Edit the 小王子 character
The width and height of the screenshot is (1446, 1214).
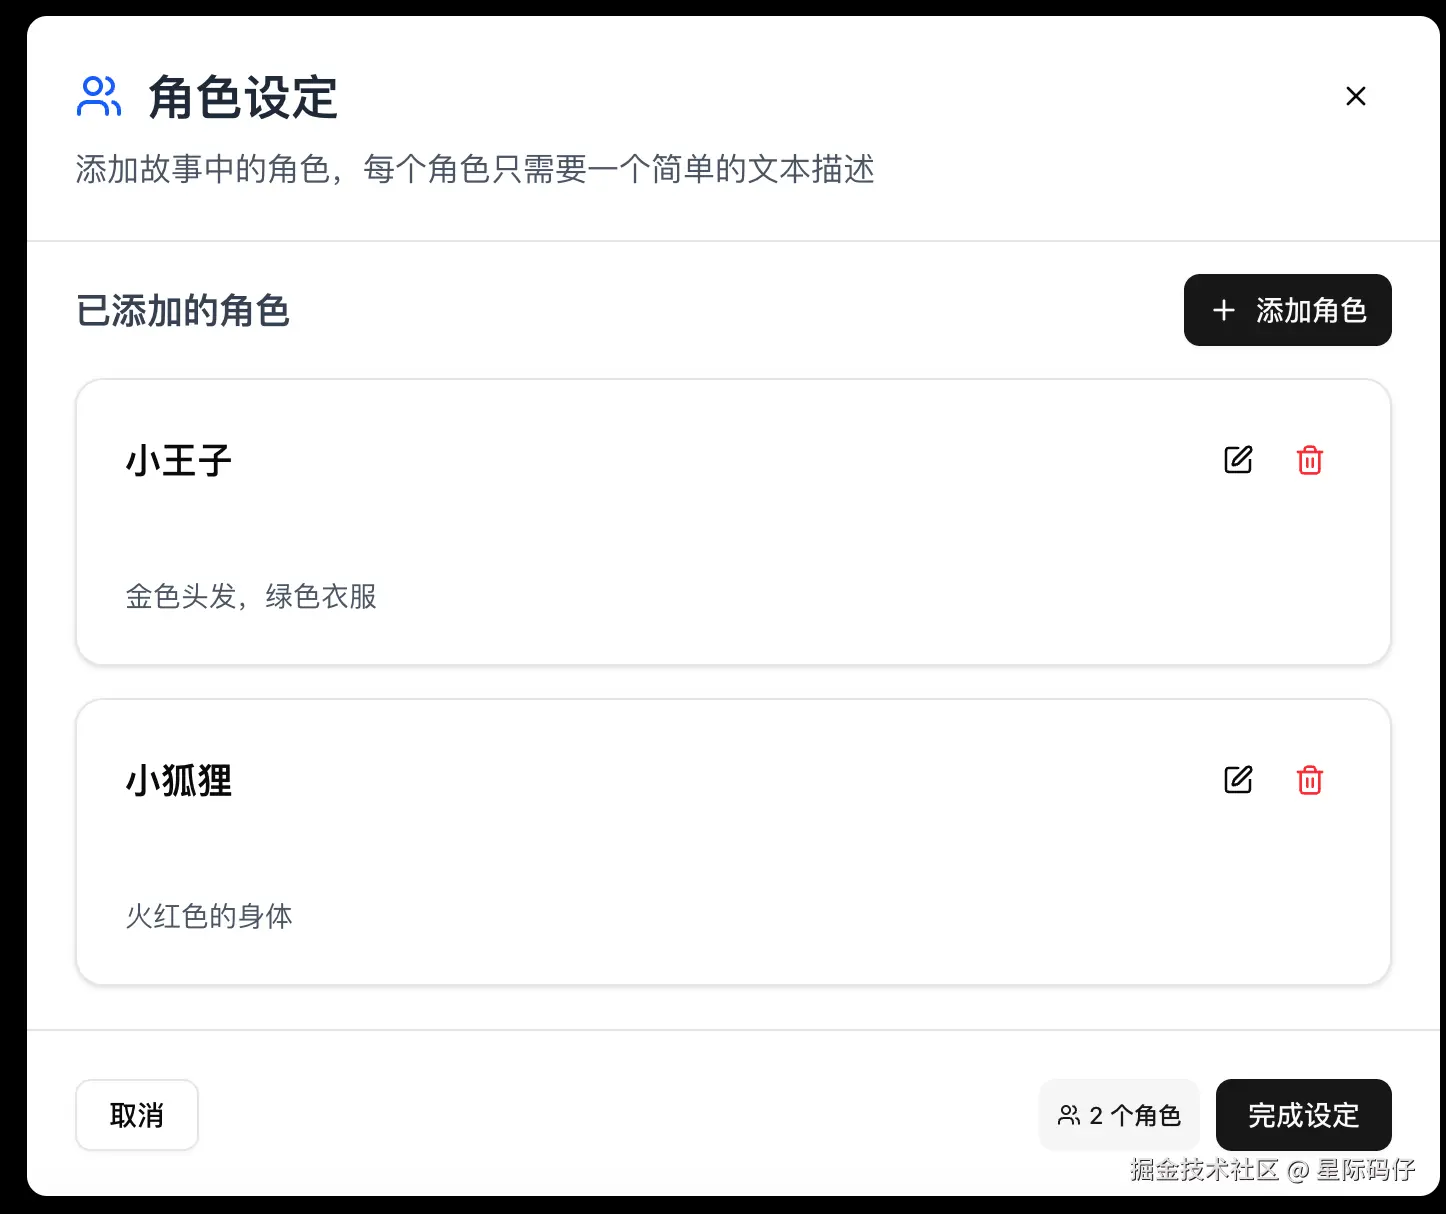click(1238, 460)
